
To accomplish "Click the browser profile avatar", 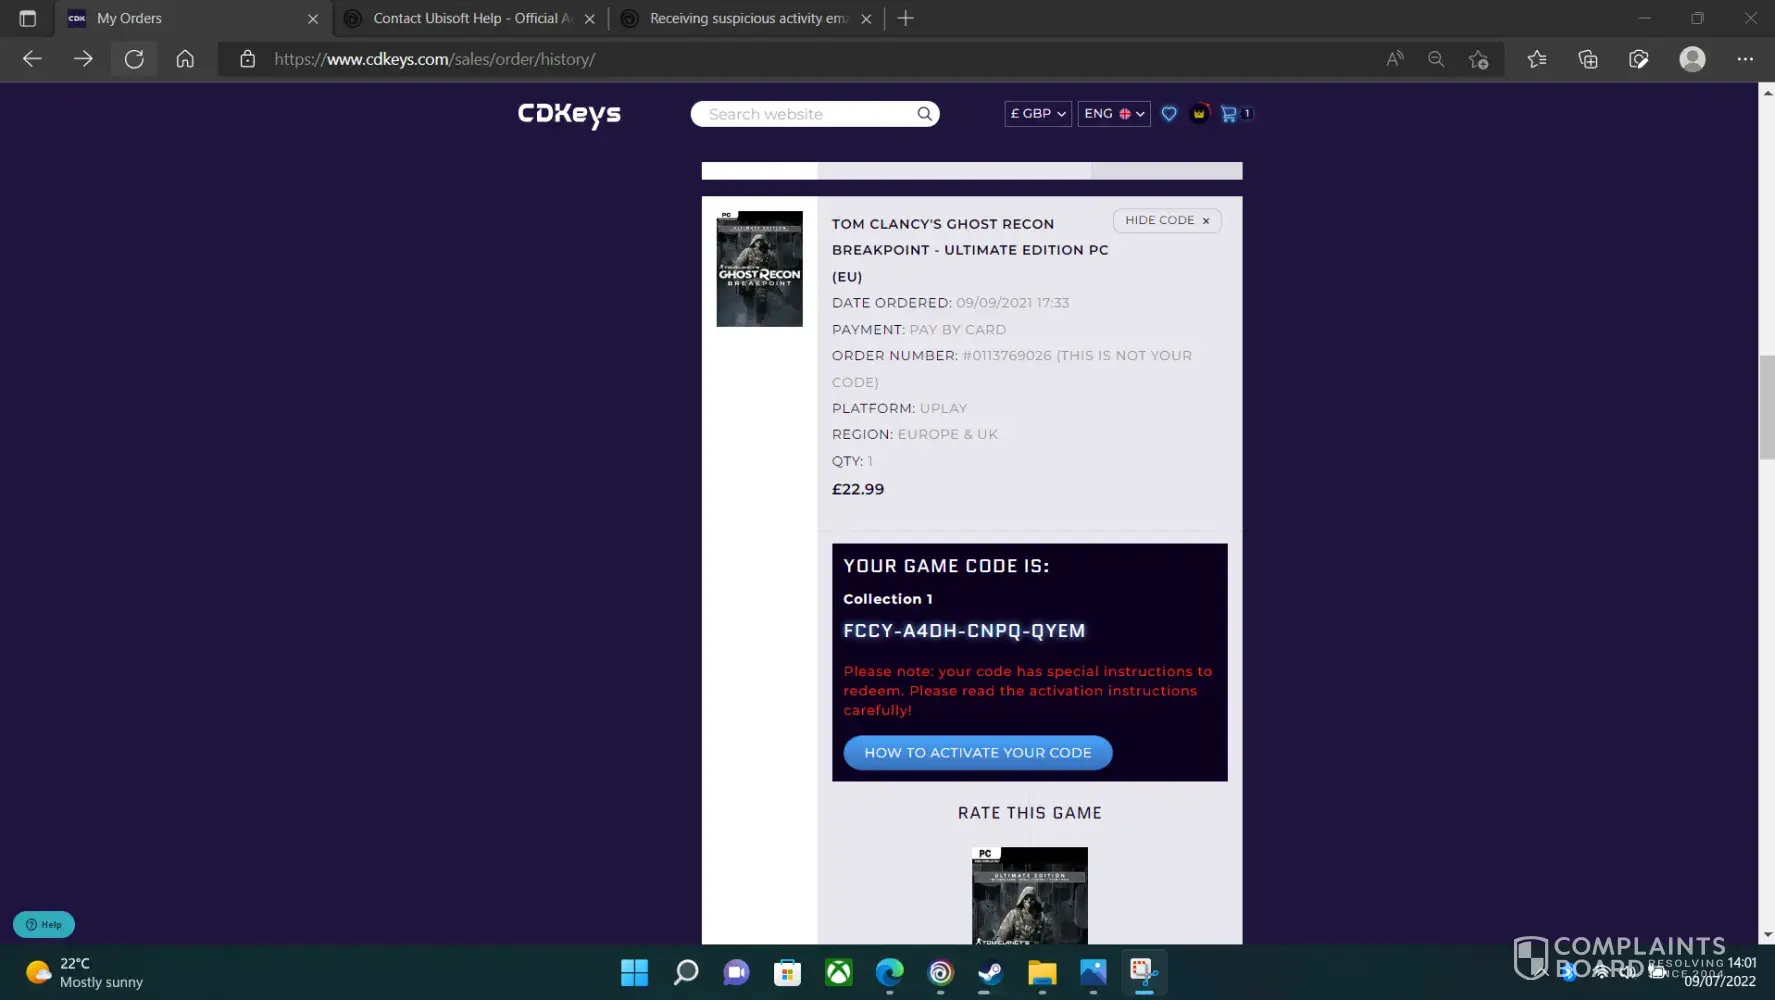I will pyautogui.click(x=1692, y=59).
